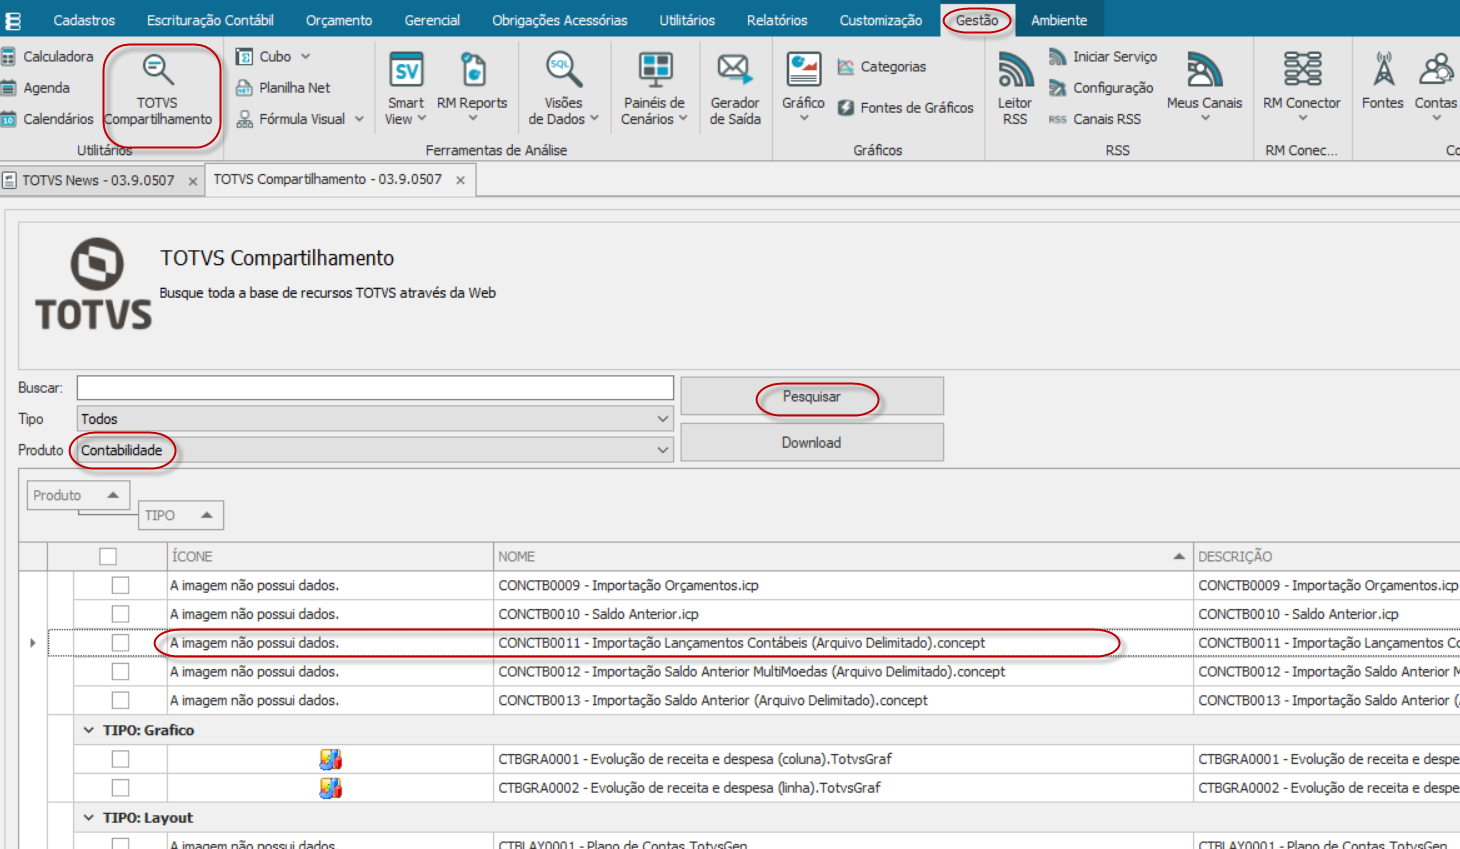
Task: Check the CTBGRA0002 linha chart row
Action: pos(120,788)
